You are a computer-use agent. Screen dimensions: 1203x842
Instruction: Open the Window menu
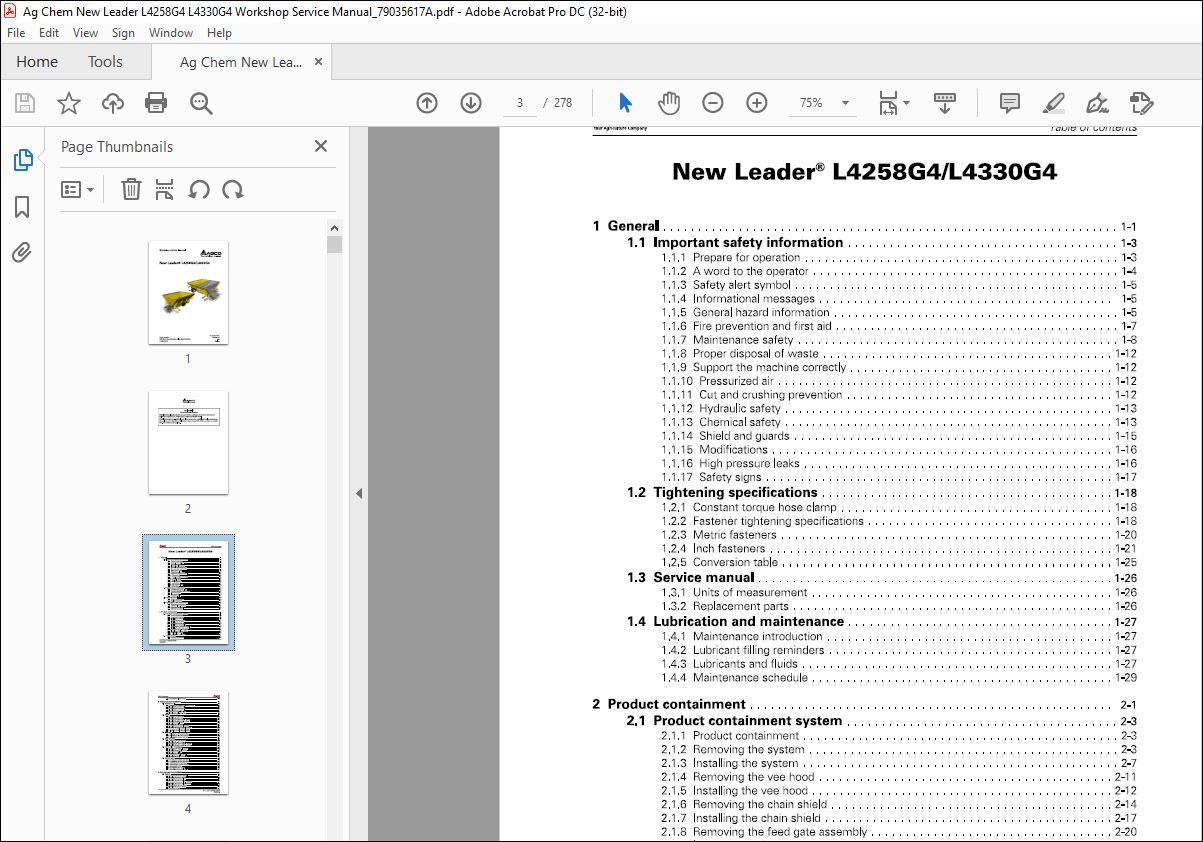click(x=171, y=33)
